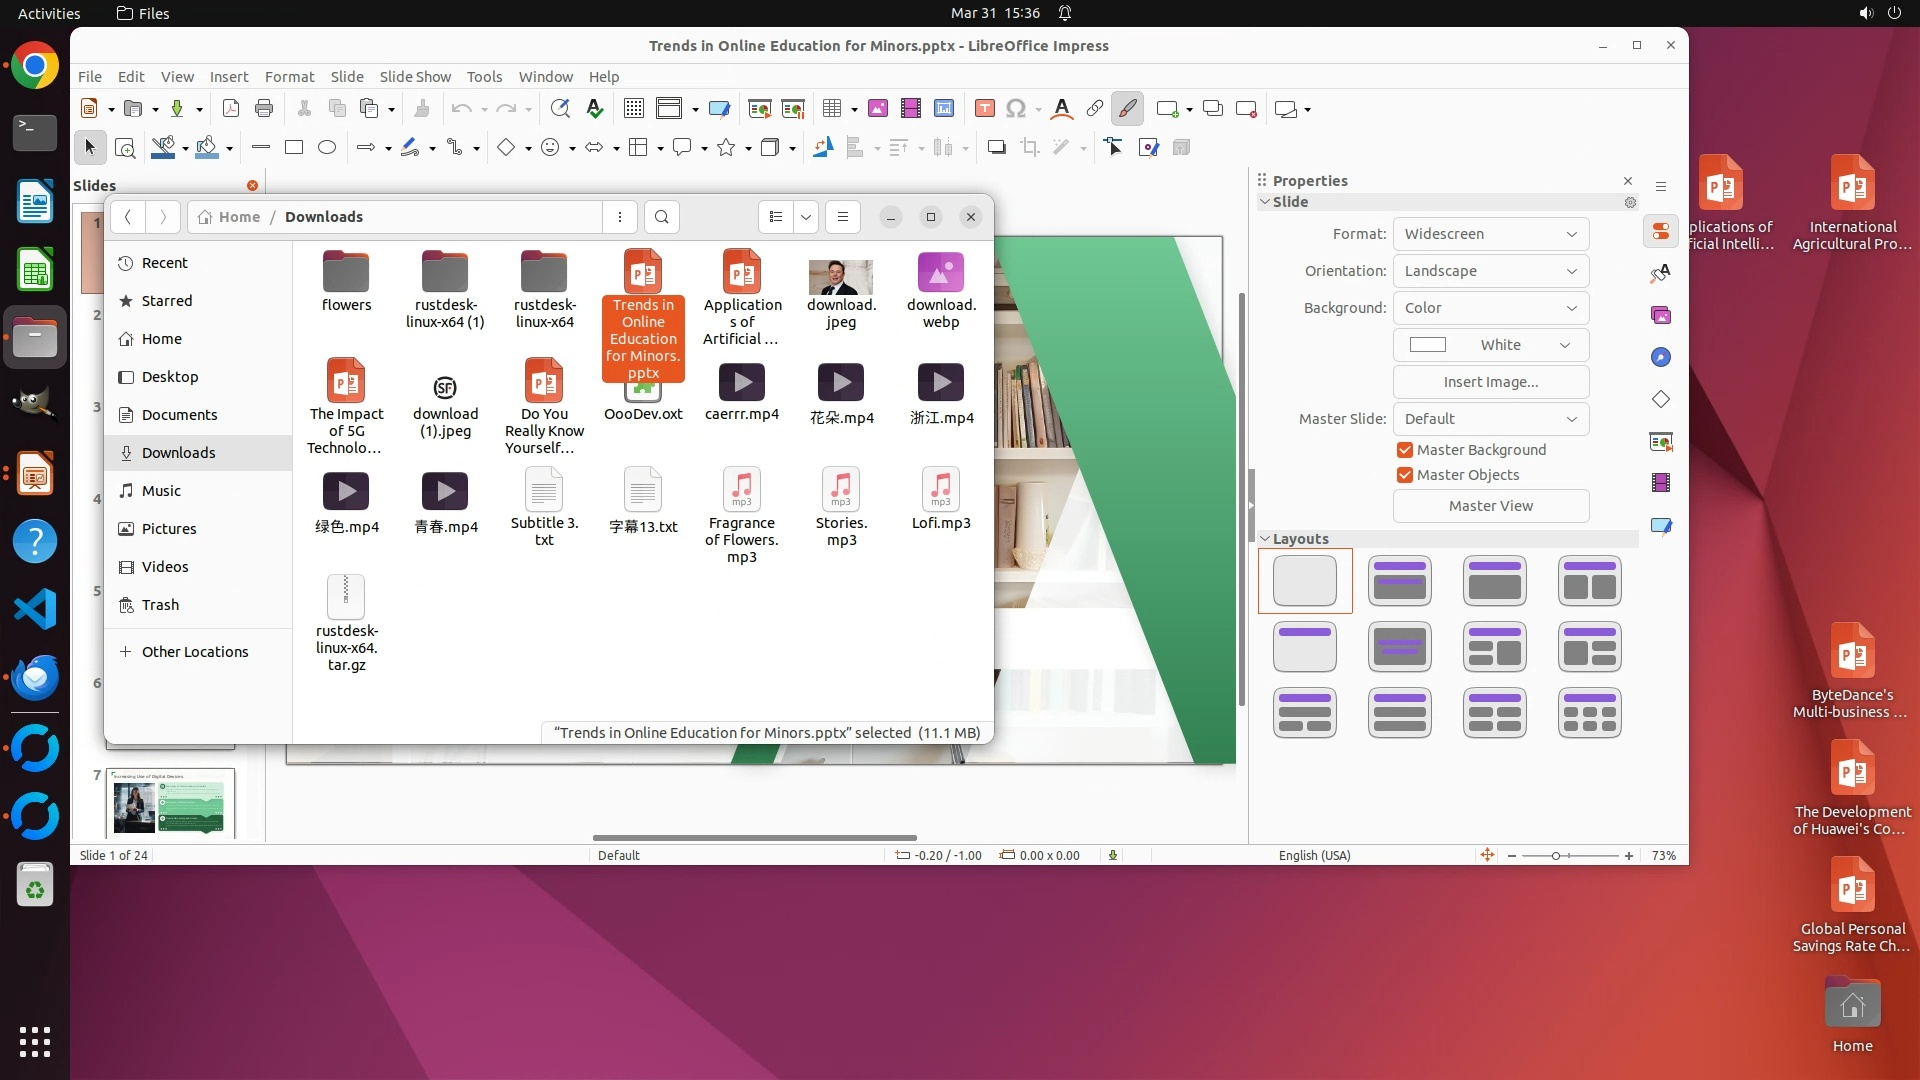Open the Slide Show menu
Screen dimensions: 1920x1080
tap(415, 77)
